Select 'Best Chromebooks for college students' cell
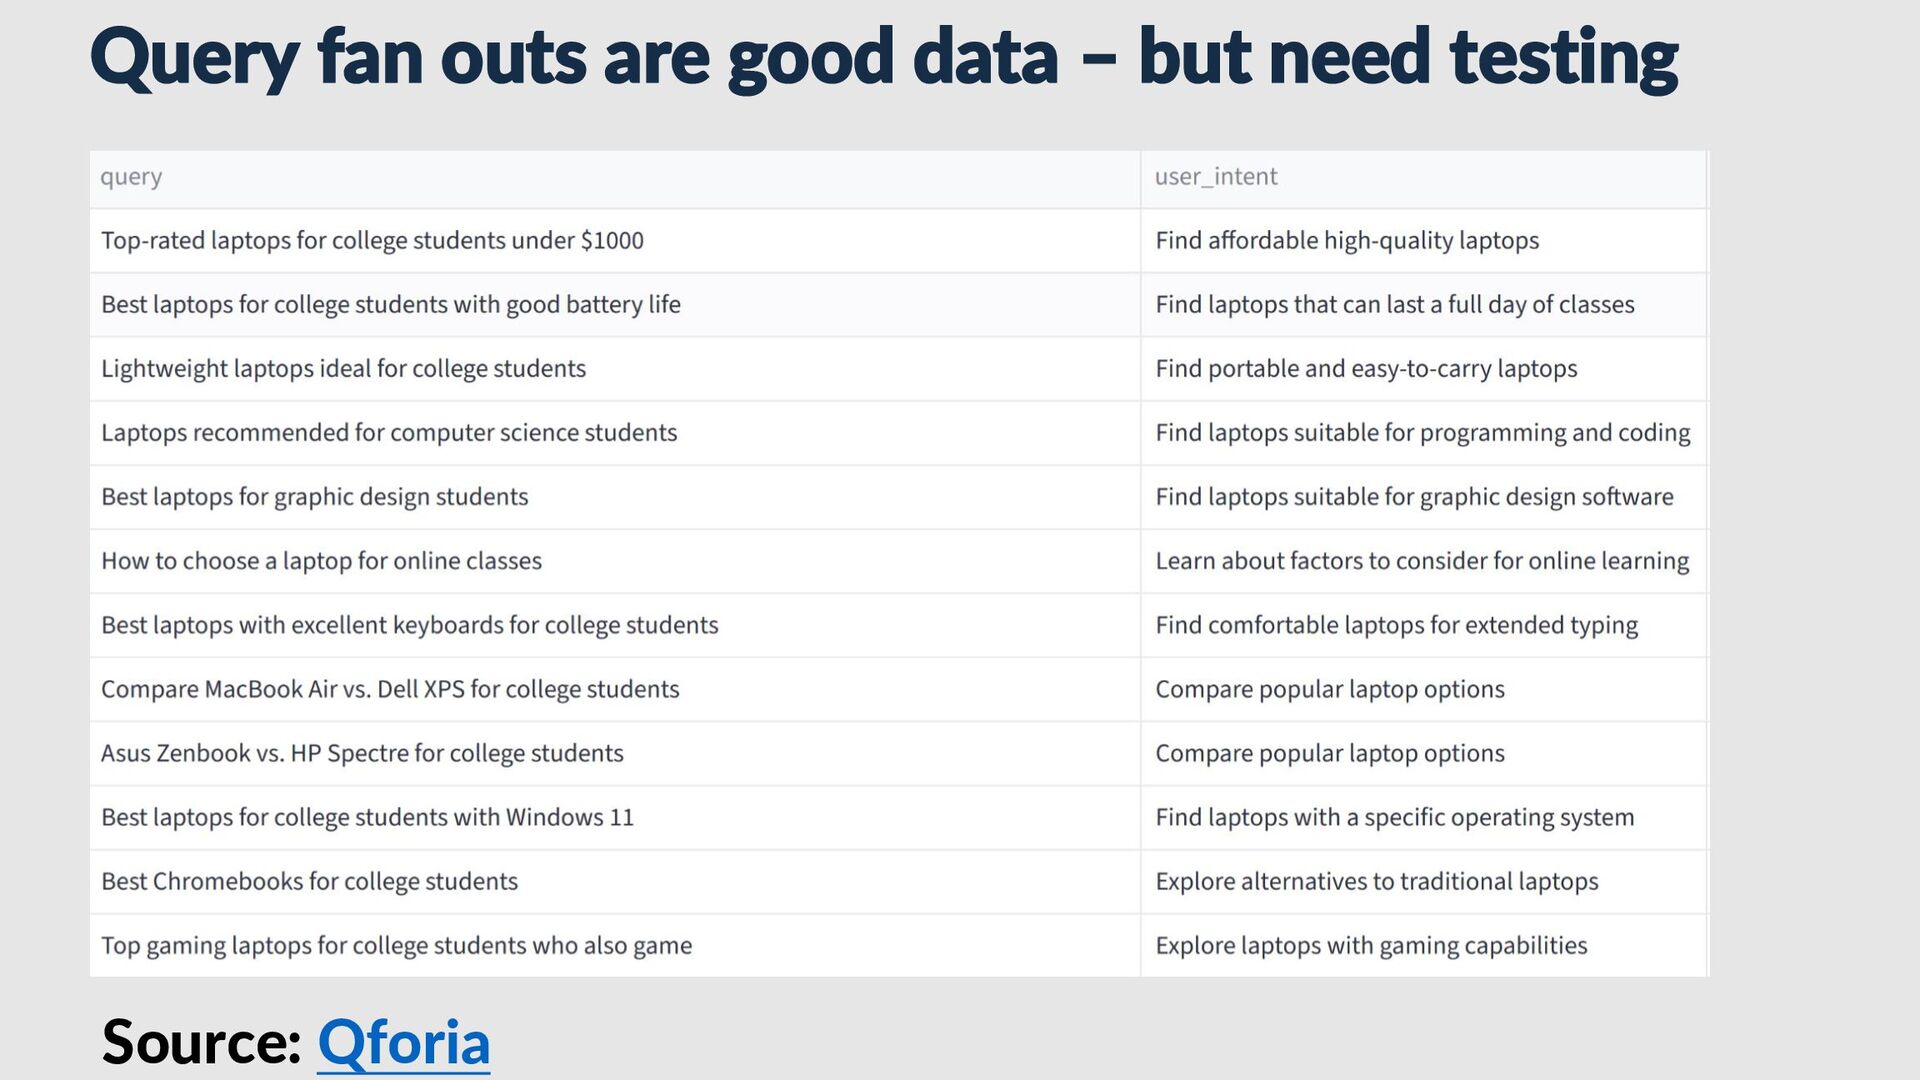The image size is (1920, 1080). pos(615,881)
